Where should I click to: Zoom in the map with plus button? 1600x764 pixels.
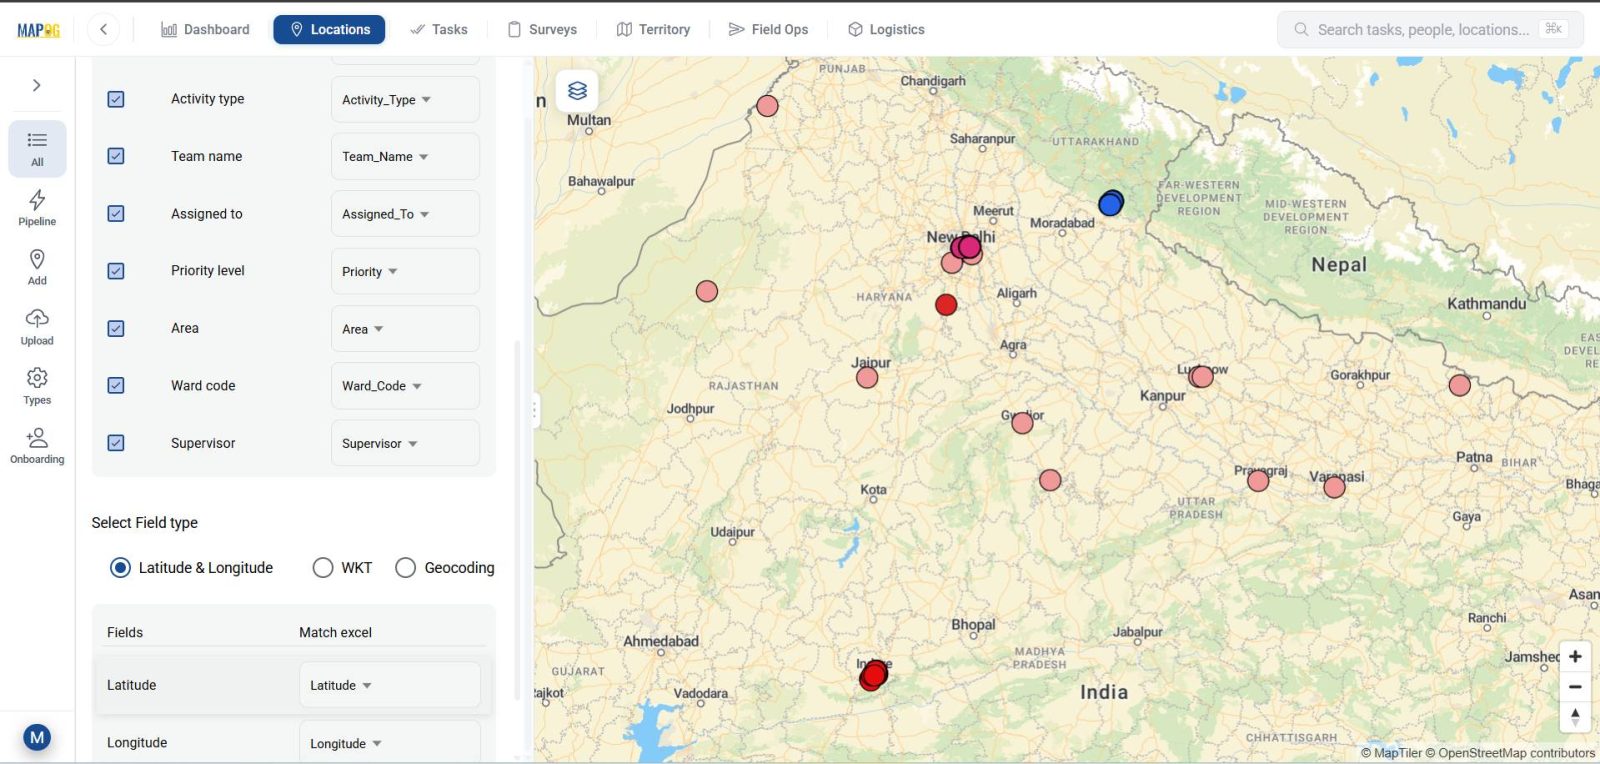(1575, 657)
